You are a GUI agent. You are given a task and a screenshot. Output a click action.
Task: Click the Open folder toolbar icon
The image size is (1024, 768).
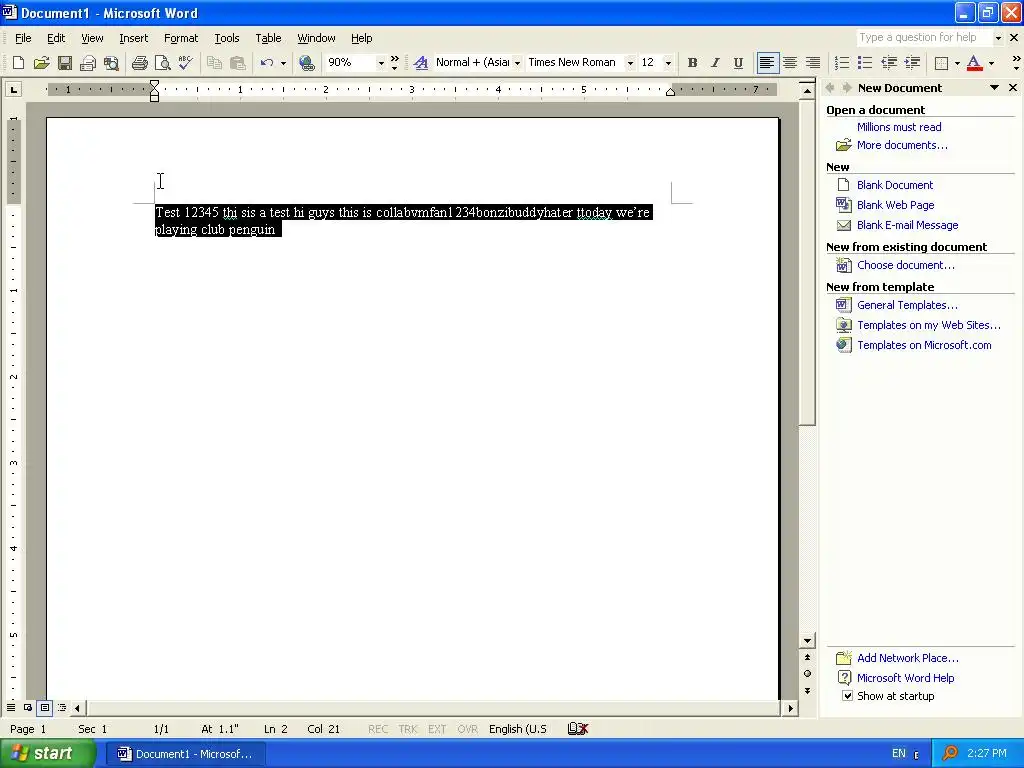point(41,63)
